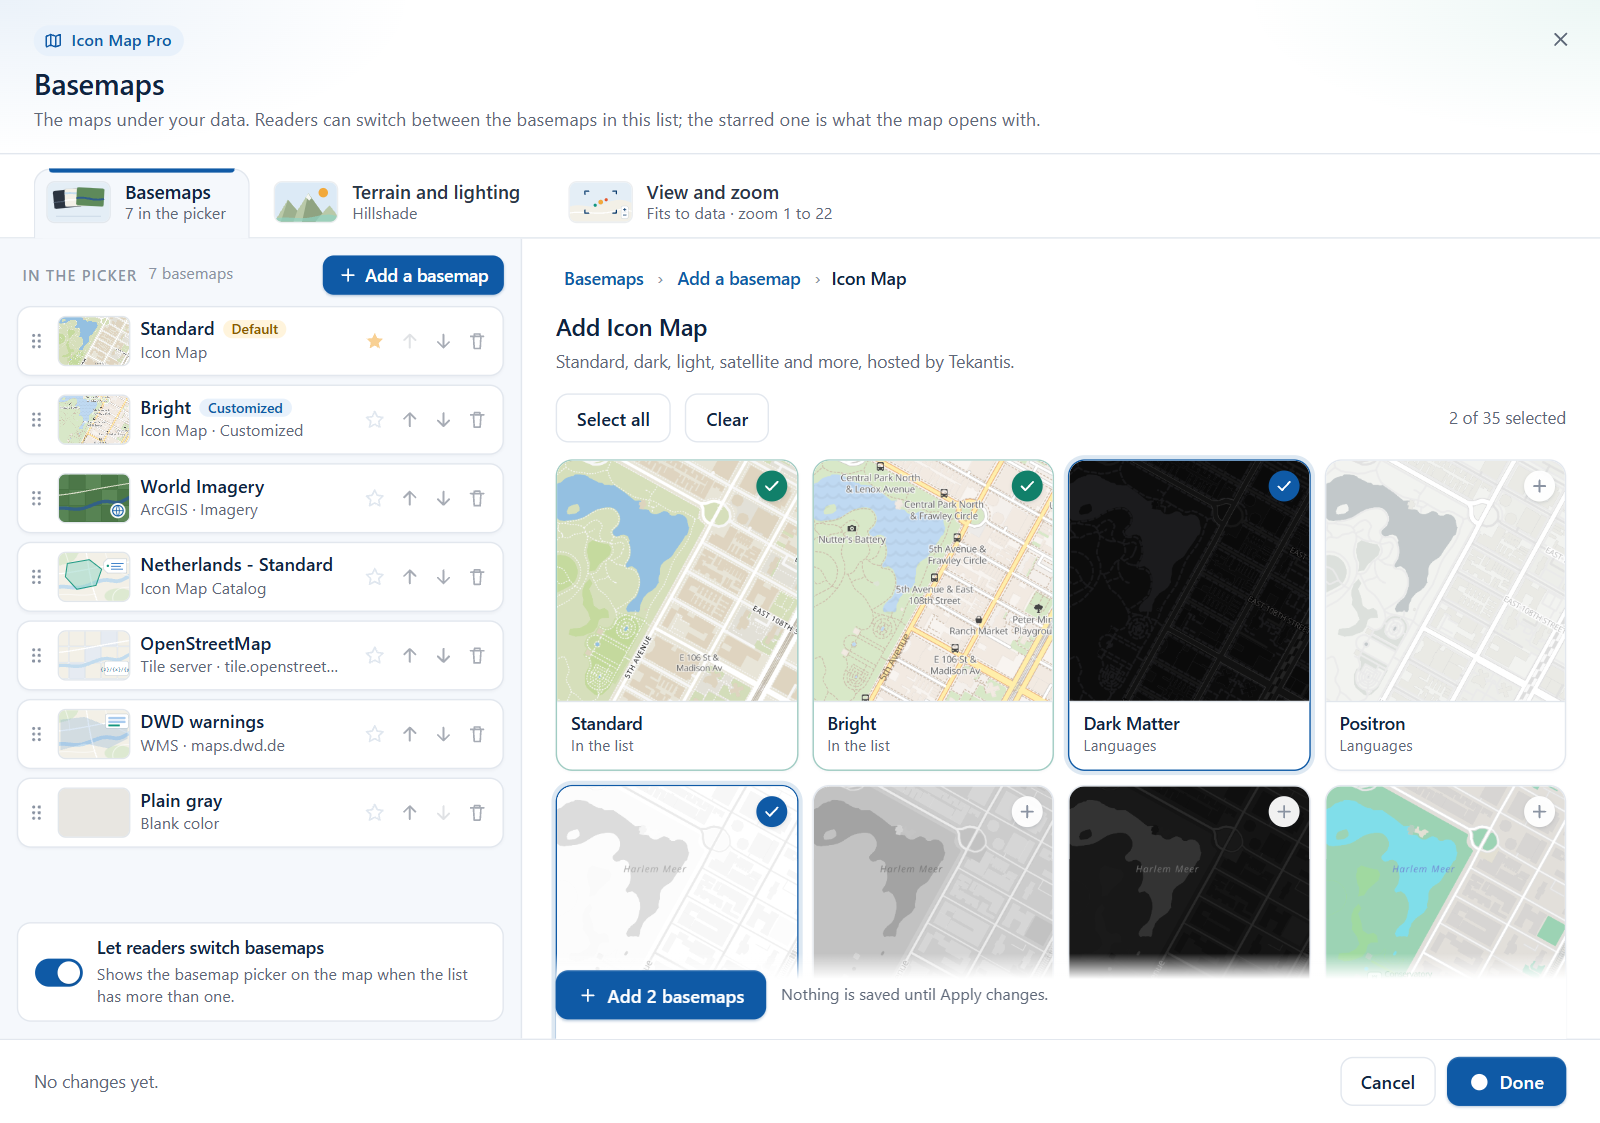Delete the Netherlands - Standard basemap
The height and width of the screenshot is (1123, 1600).
tap(477, 577)
